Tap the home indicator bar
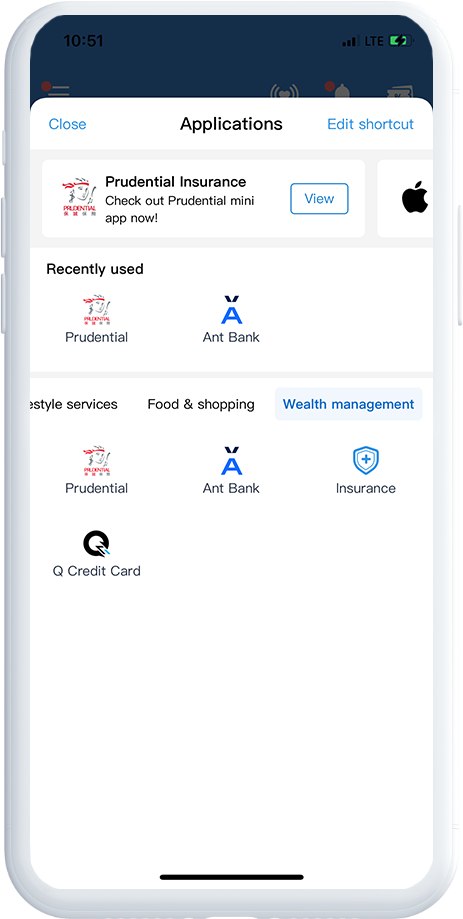Screen dimensions: 463x919 click(x=232, y=877)
